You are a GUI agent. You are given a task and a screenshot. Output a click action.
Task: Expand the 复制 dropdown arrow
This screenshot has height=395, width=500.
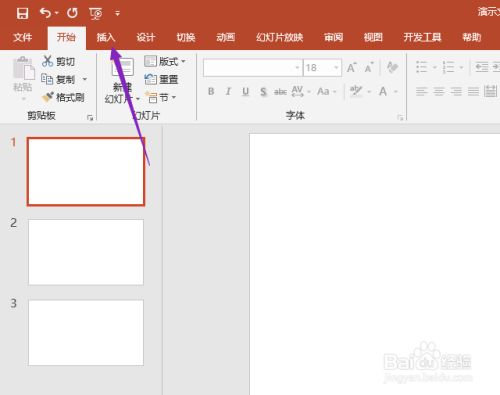click(85, 79)
